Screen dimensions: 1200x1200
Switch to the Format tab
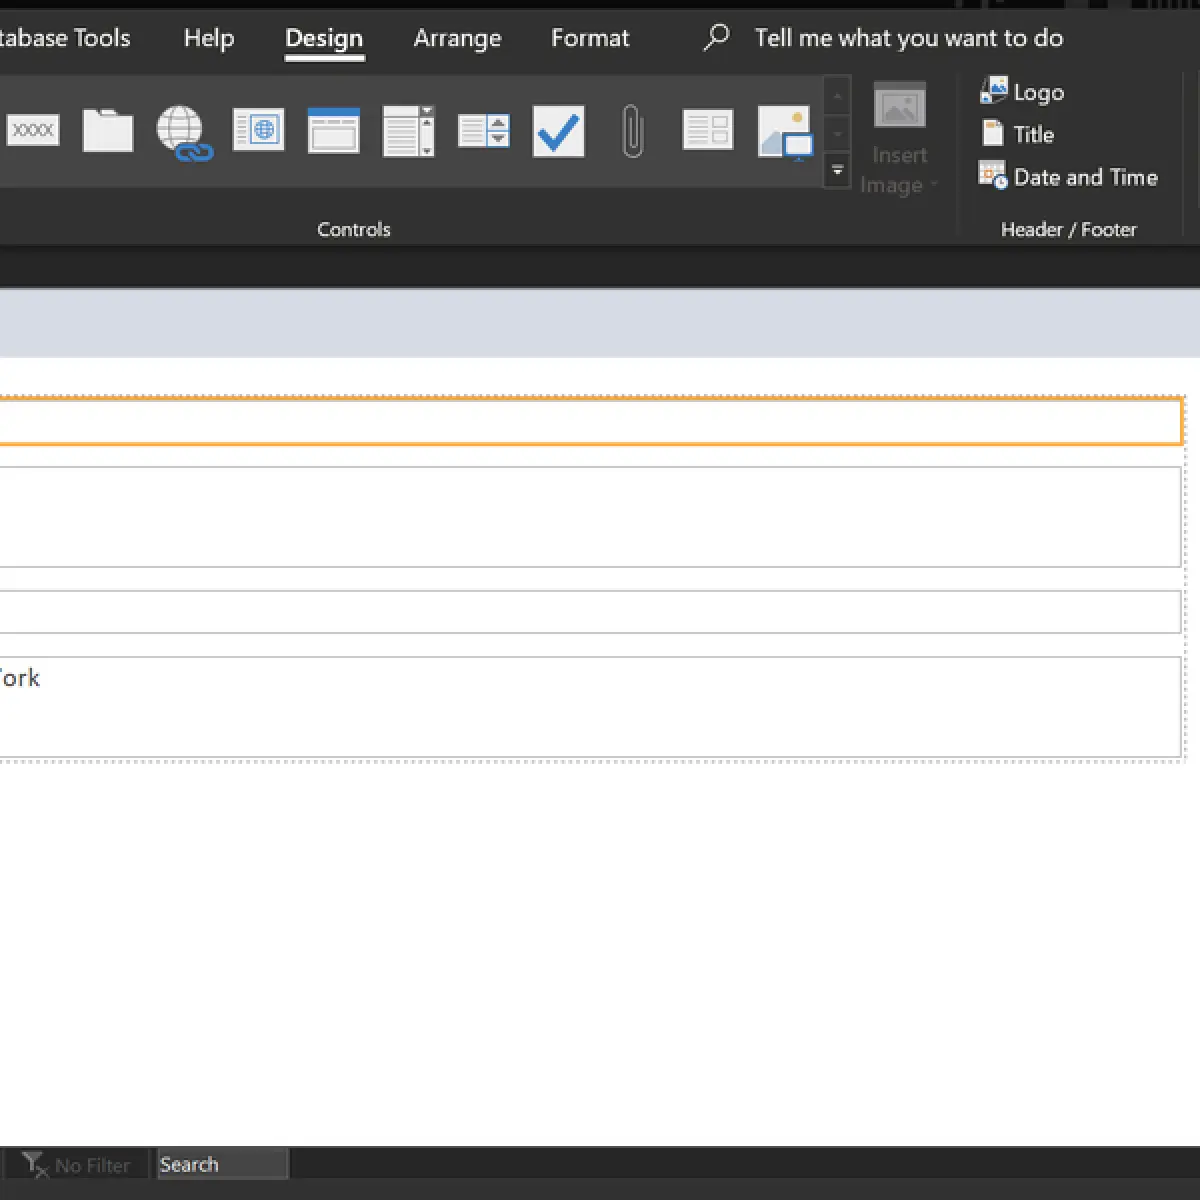(x=590, y=38)
